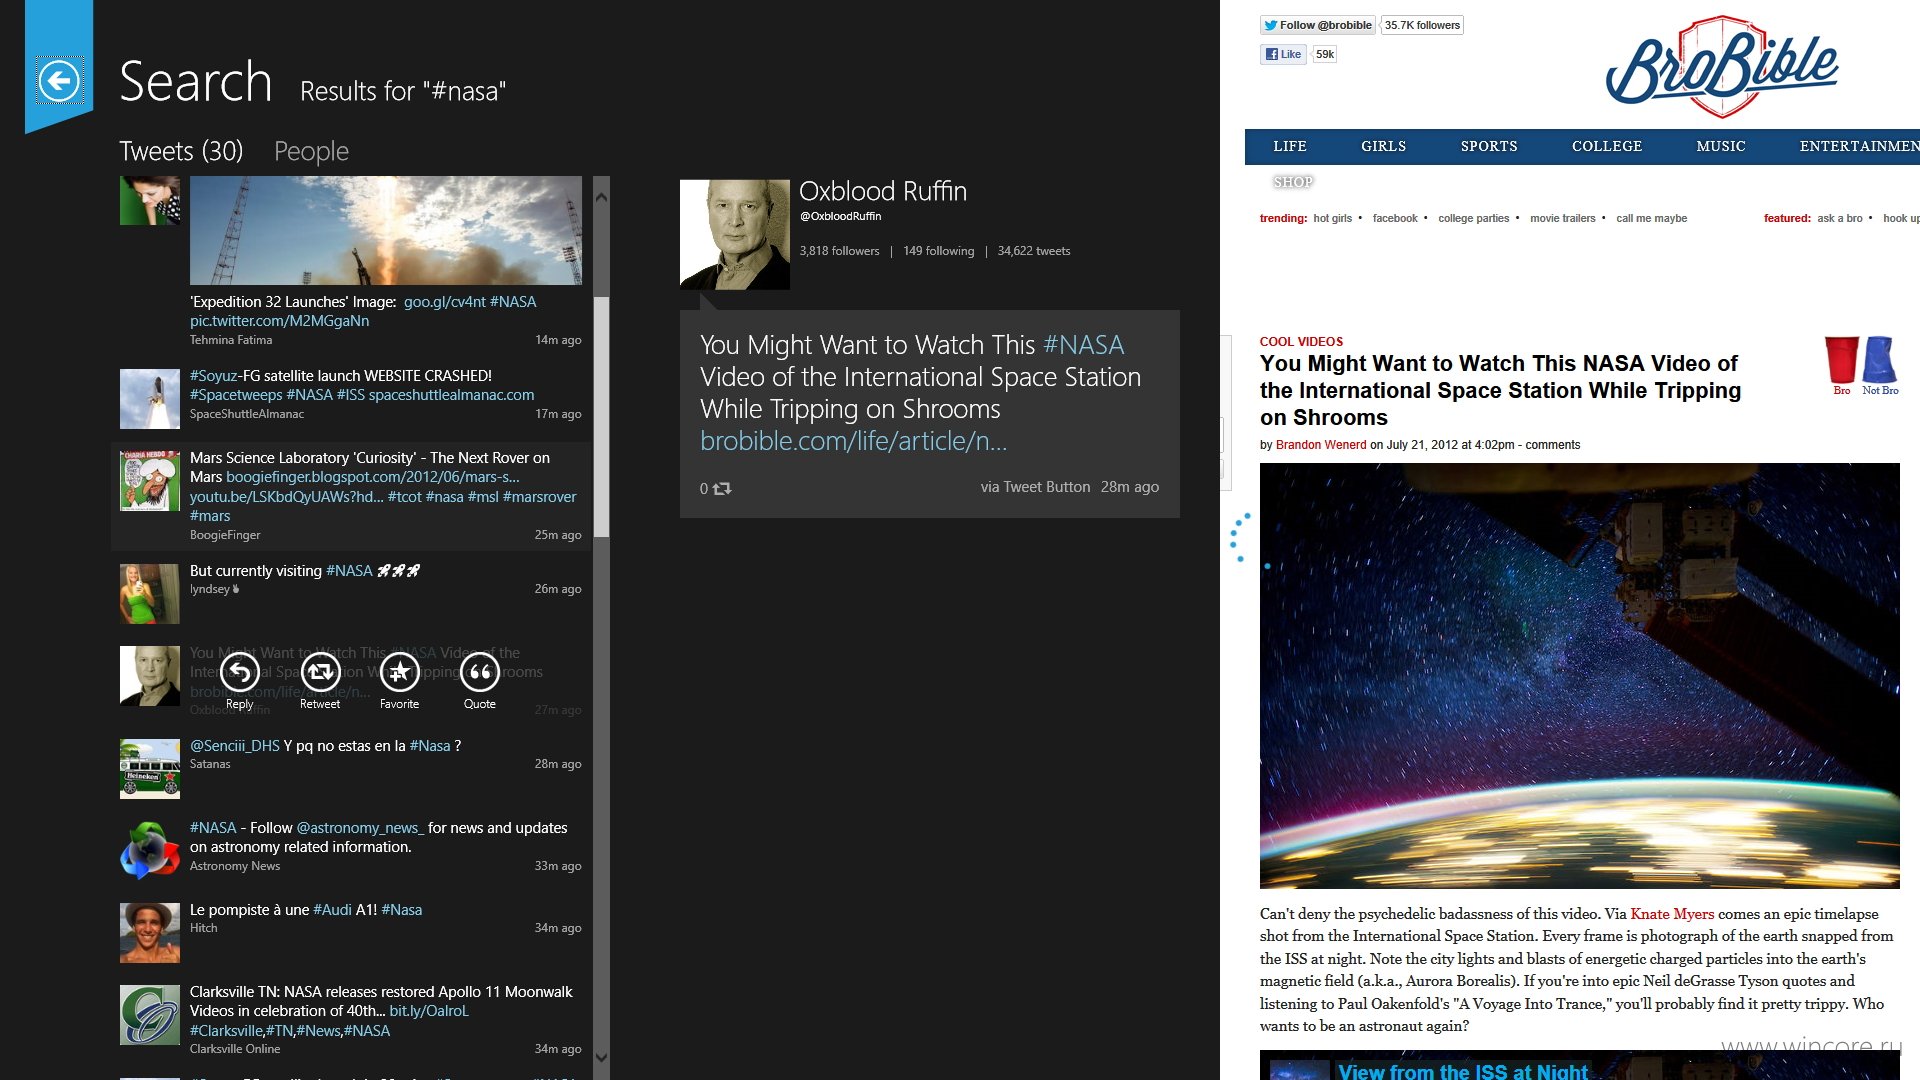Click scroll up arrow on tweet list
Viewport: 1920px width, 1080px height.
tap(601, 197)
